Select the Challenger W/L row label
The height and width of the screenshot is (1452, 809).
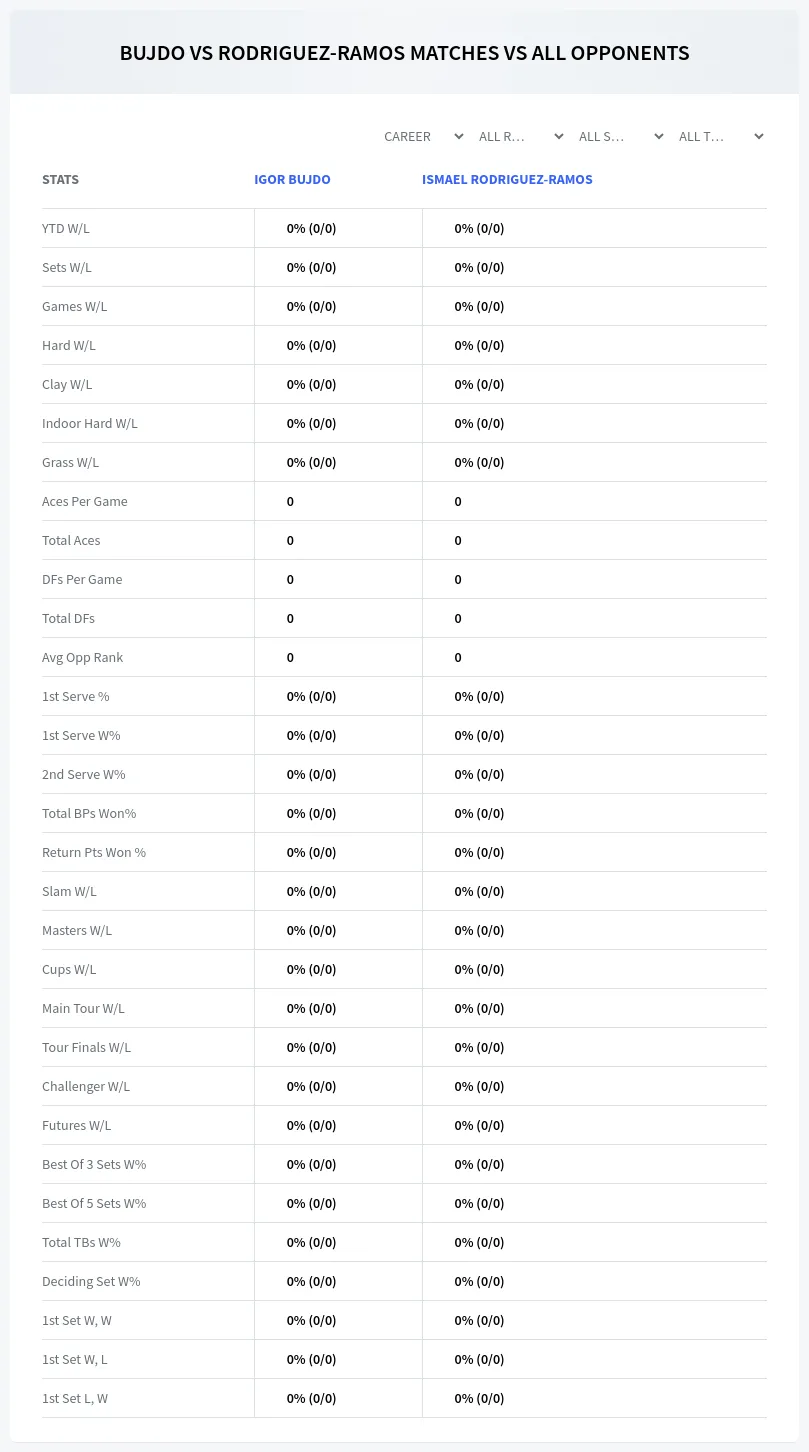86,1086
